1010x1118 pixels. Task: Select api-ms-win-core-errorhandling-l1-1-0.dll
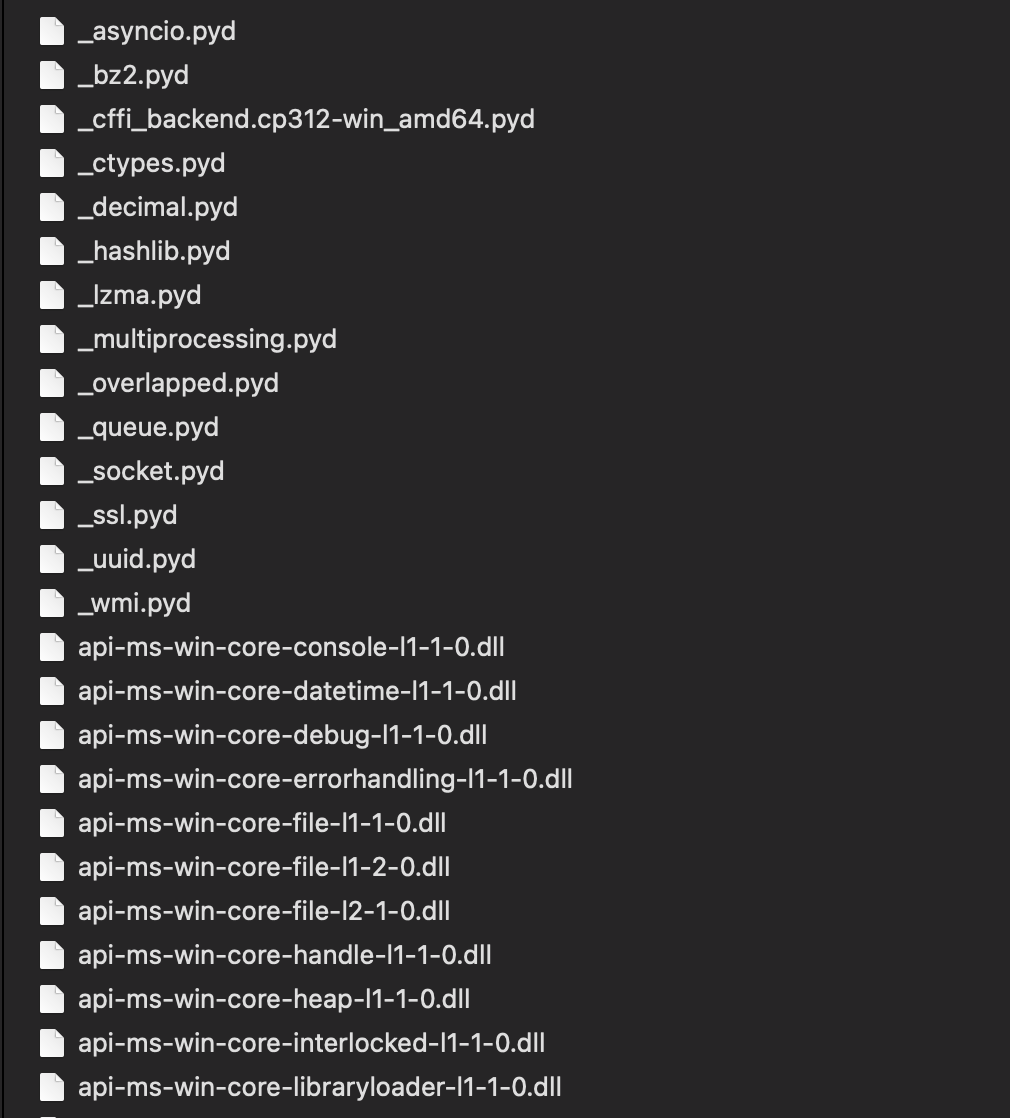pyautogui.click(x=325, y=779)
